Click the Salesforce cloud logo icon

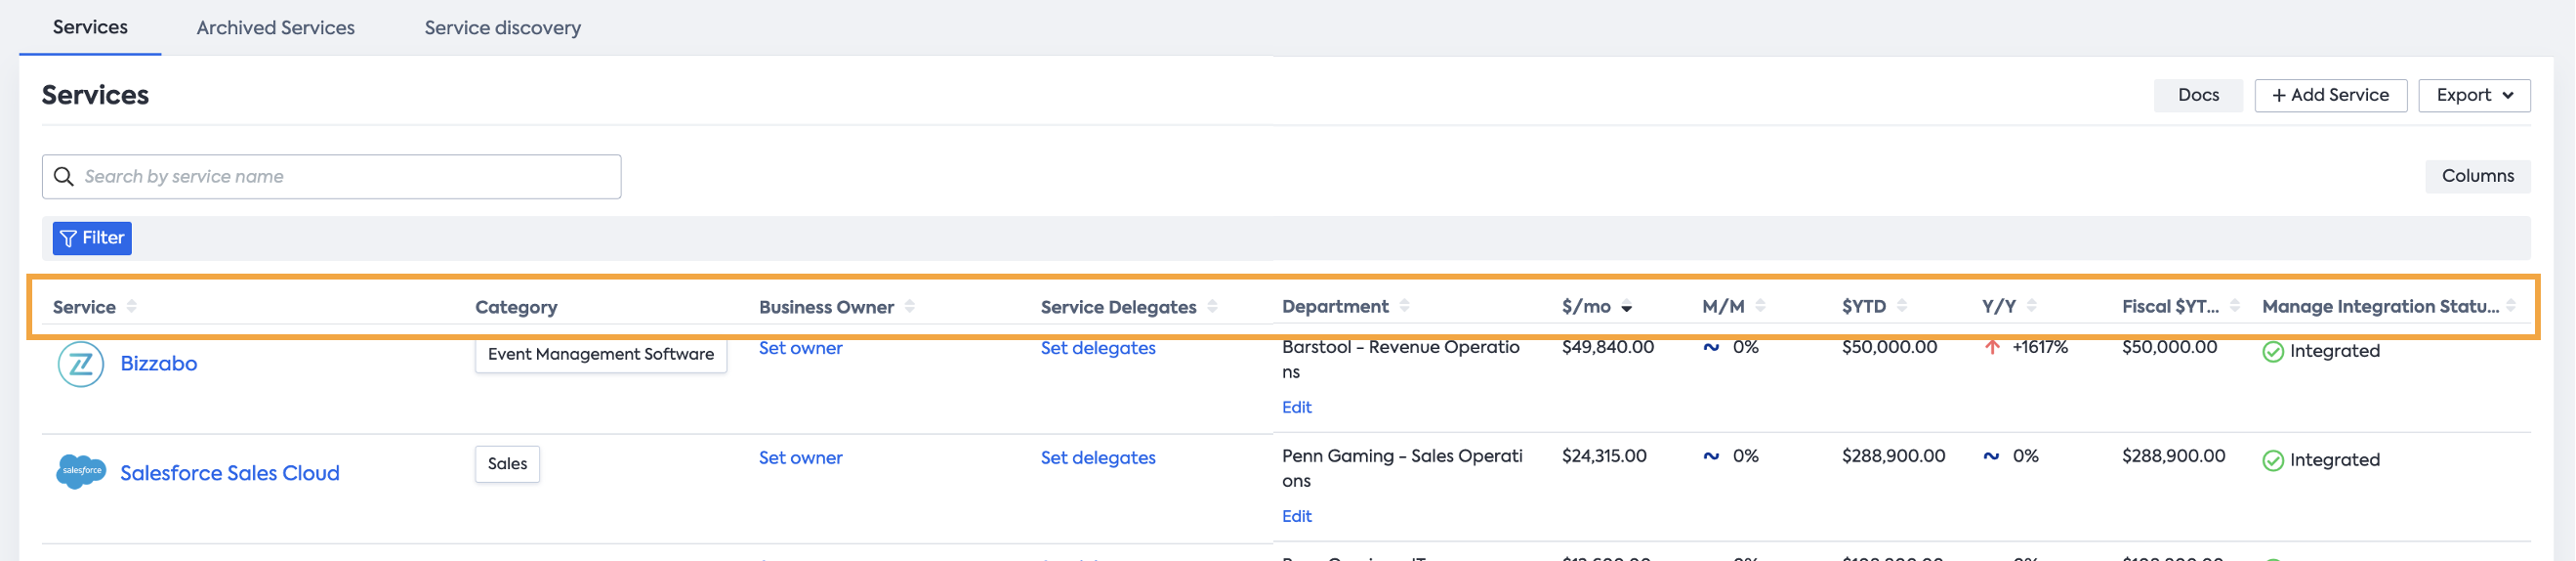pyautogui.click(x=81, y=471)
